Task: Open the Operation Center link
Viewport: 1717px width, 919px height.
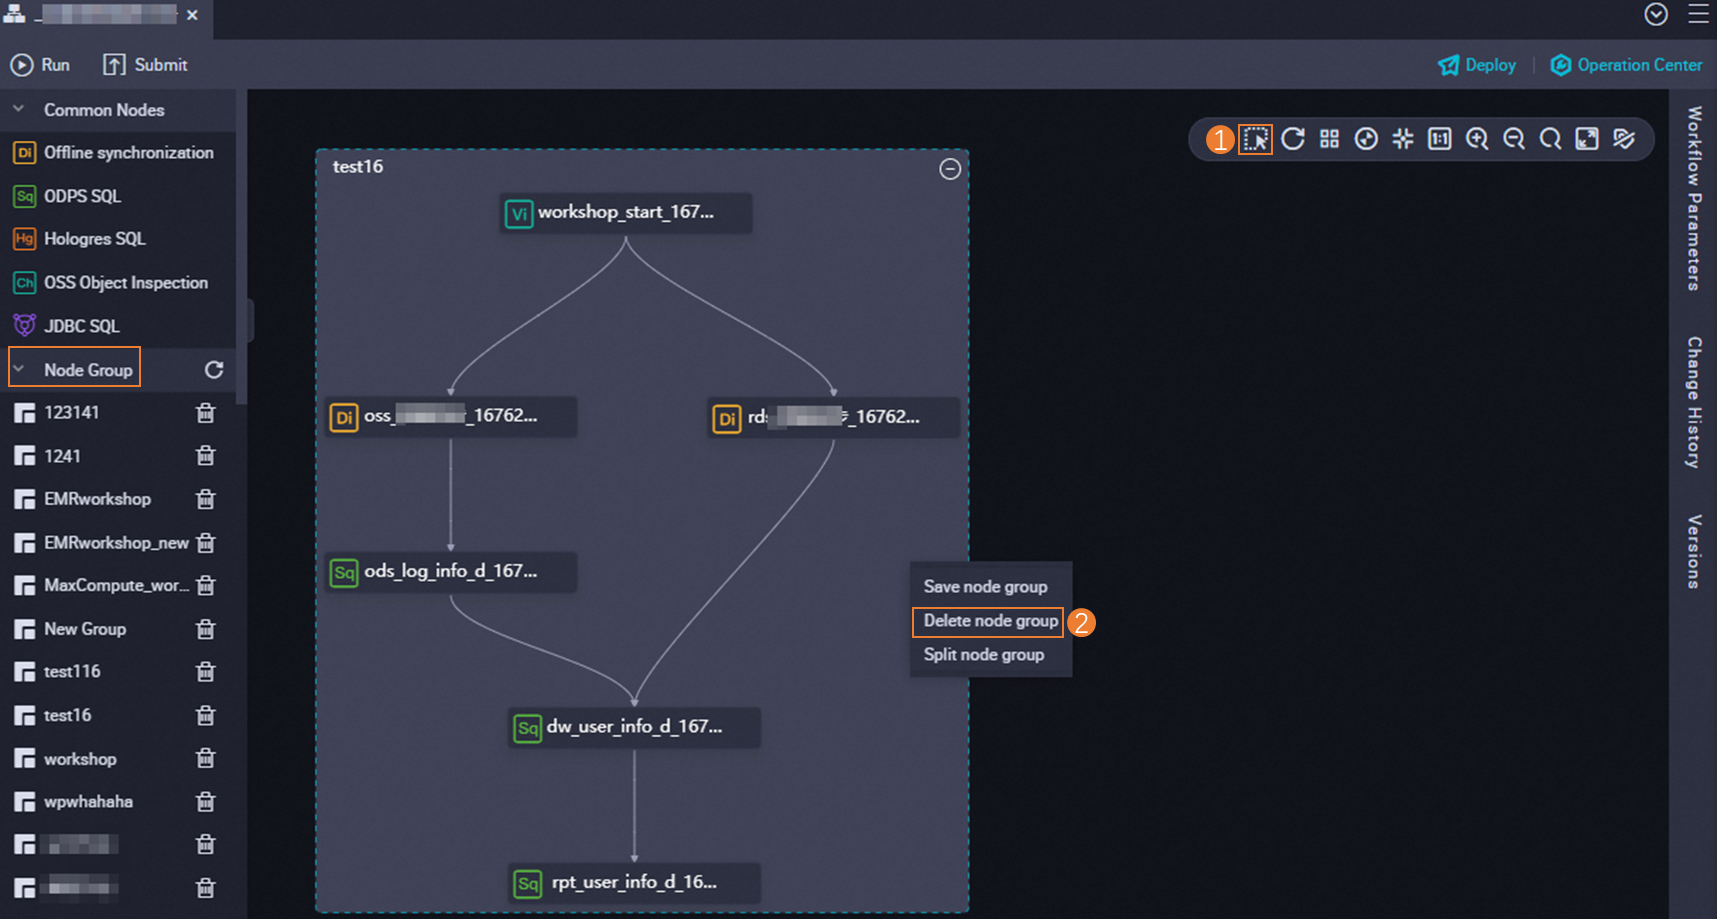Action: (1626, 65)
